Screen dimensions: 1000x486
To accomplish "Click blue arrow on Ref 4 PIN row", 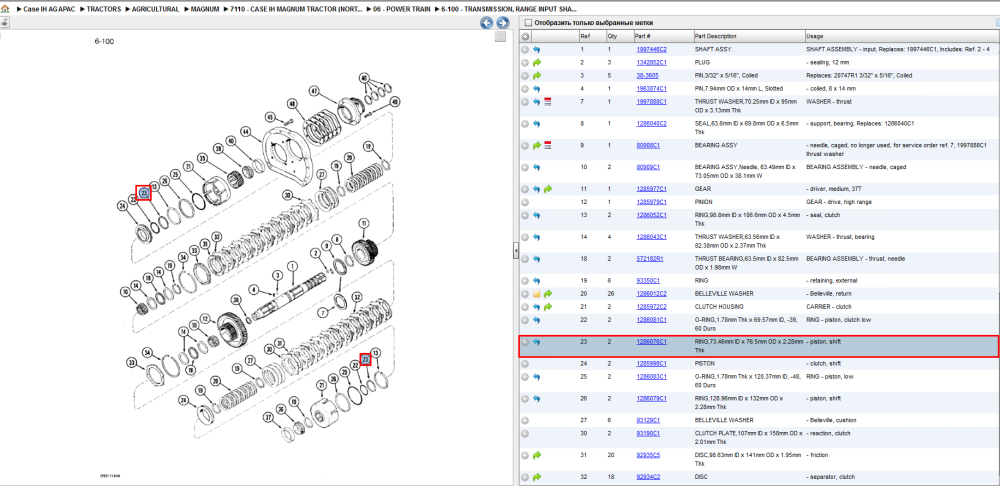I will [x=536, y=89].
